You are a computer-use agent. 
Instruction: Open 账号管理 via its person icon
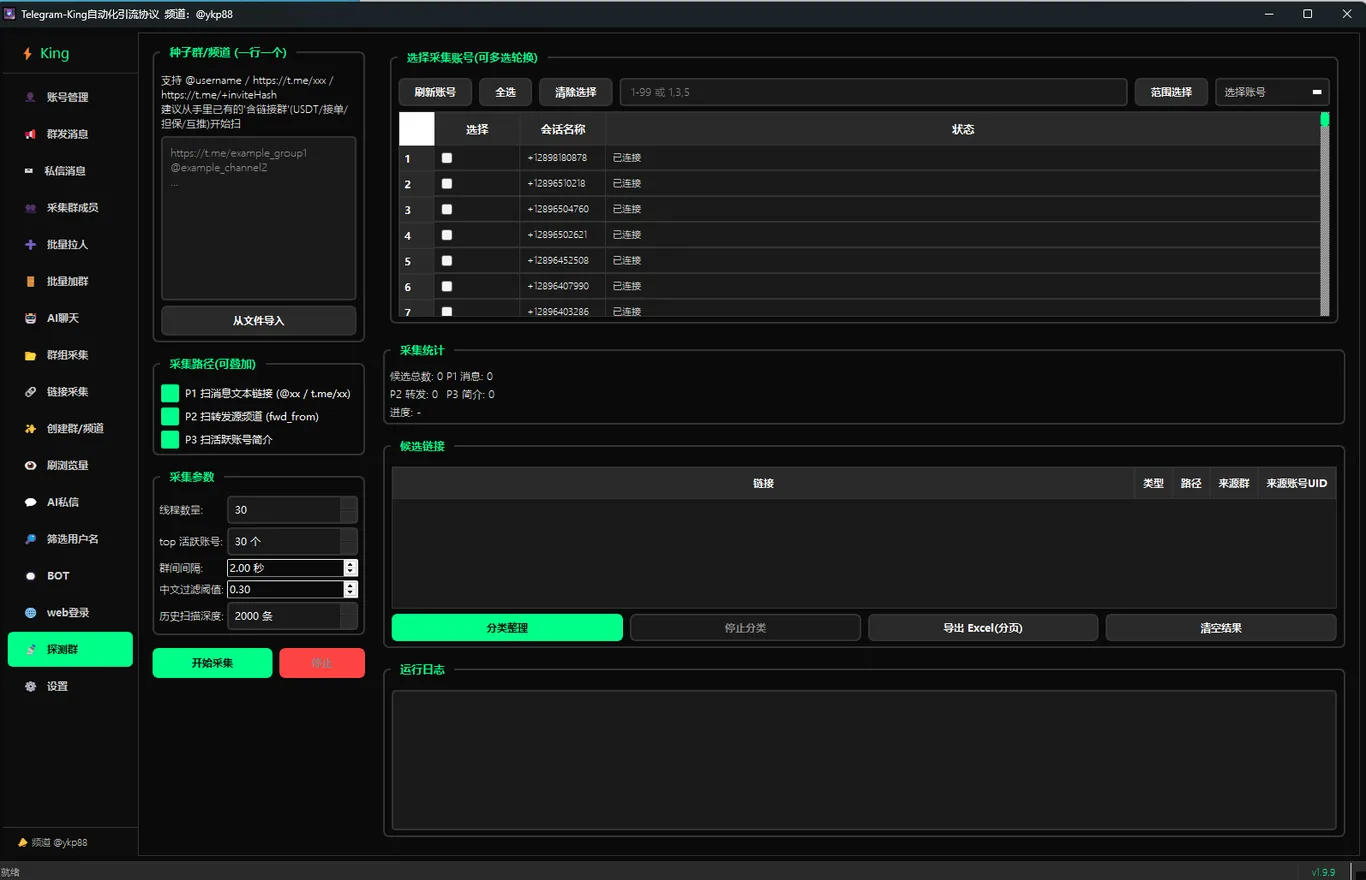(30, 97)
